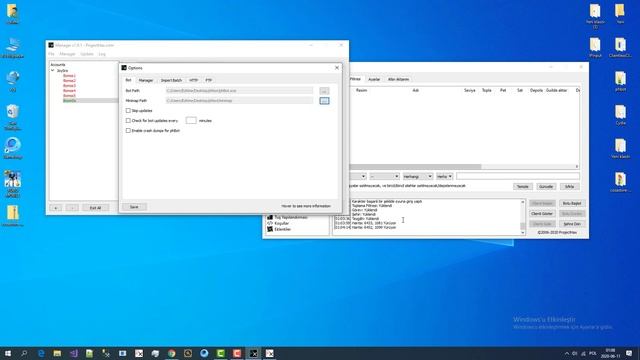Click the Client Göster button

tap(542, 214)
